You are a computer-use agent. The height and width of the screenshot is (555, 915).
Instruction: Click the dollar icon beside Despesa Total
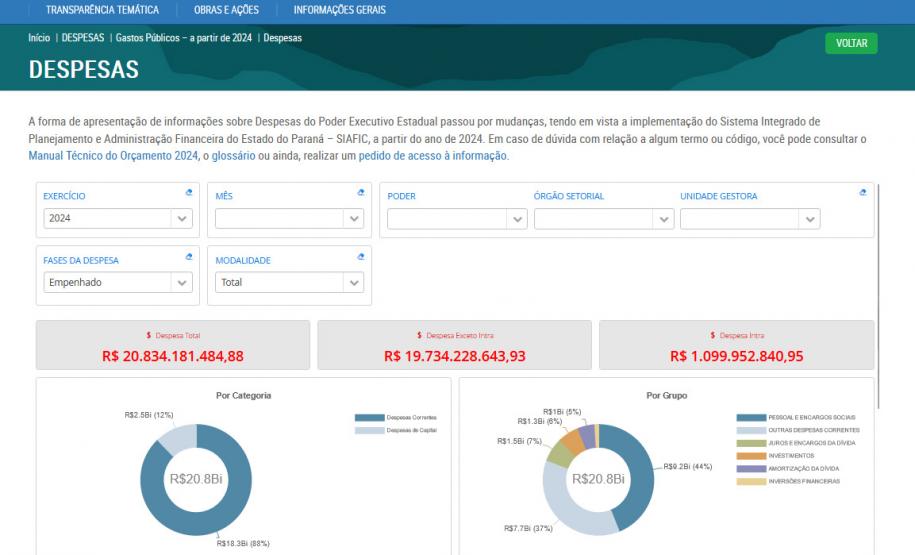click(x=149, y=336)
